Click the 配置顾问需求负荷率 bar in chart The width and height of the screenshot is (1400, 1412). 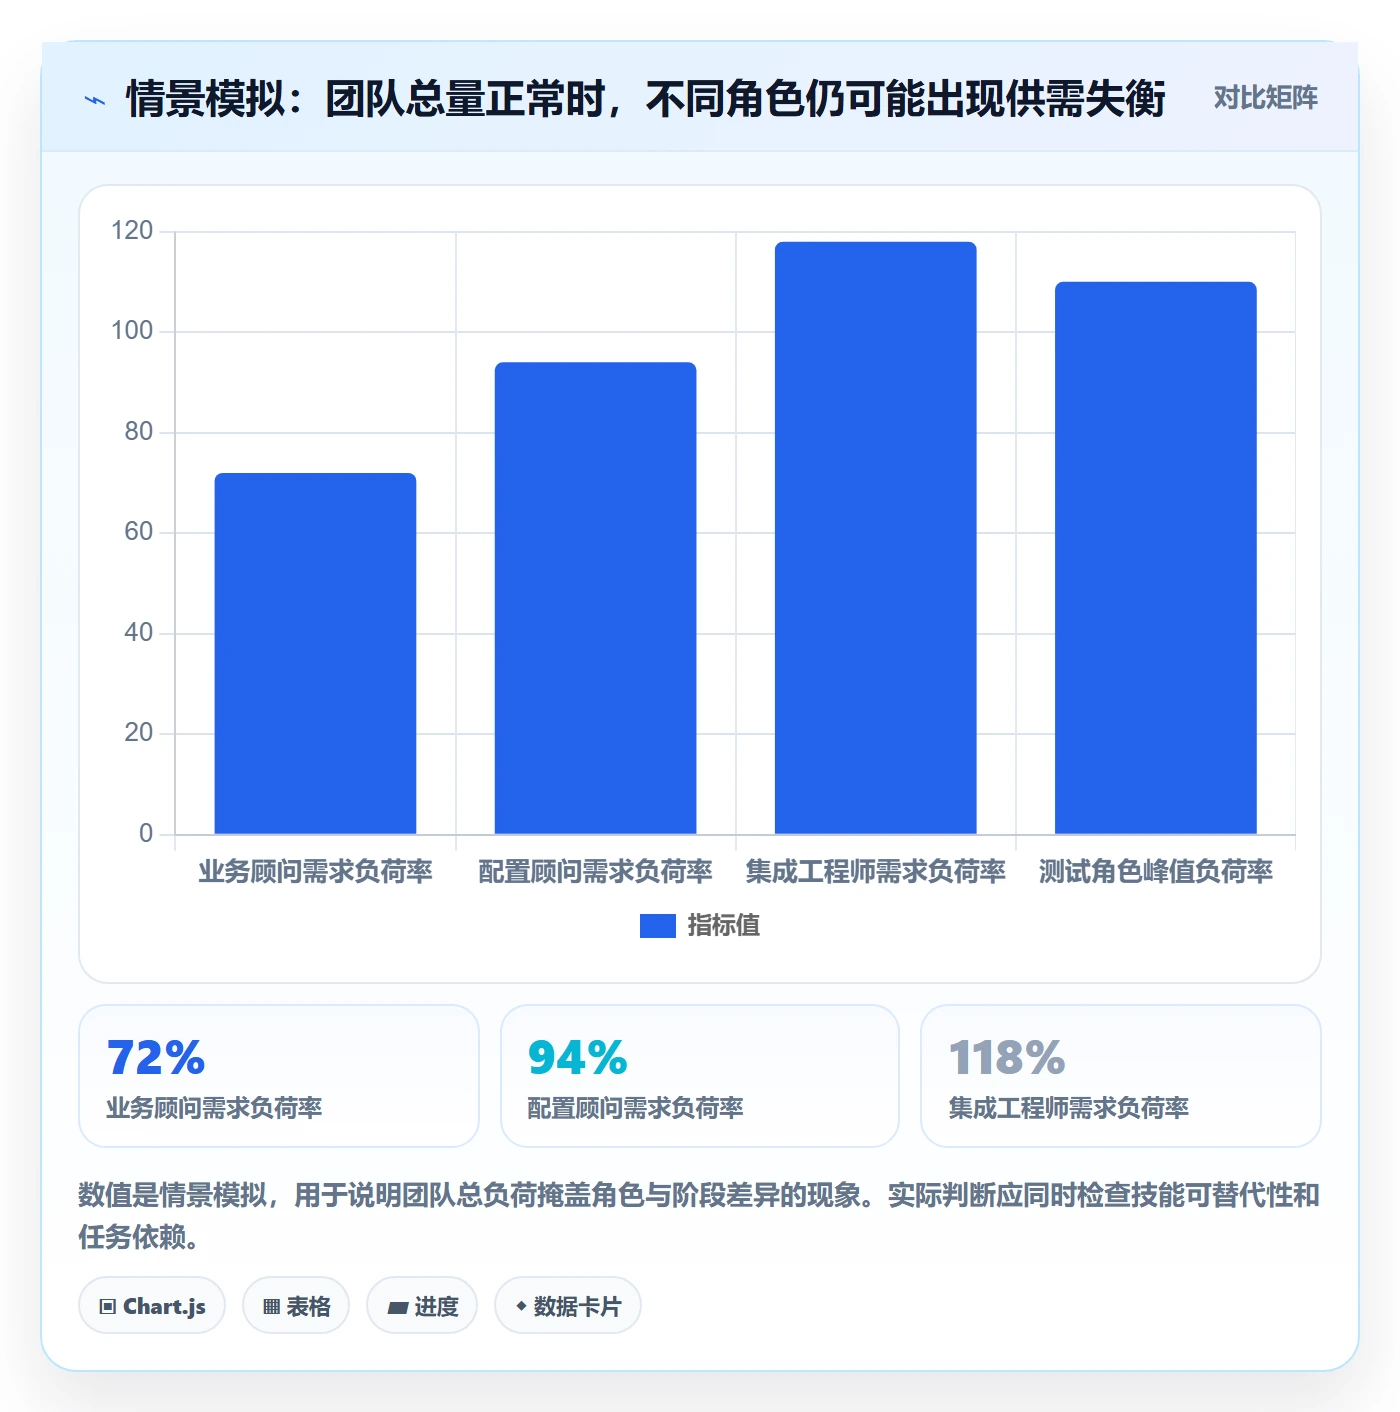click(x=595, y=598)
